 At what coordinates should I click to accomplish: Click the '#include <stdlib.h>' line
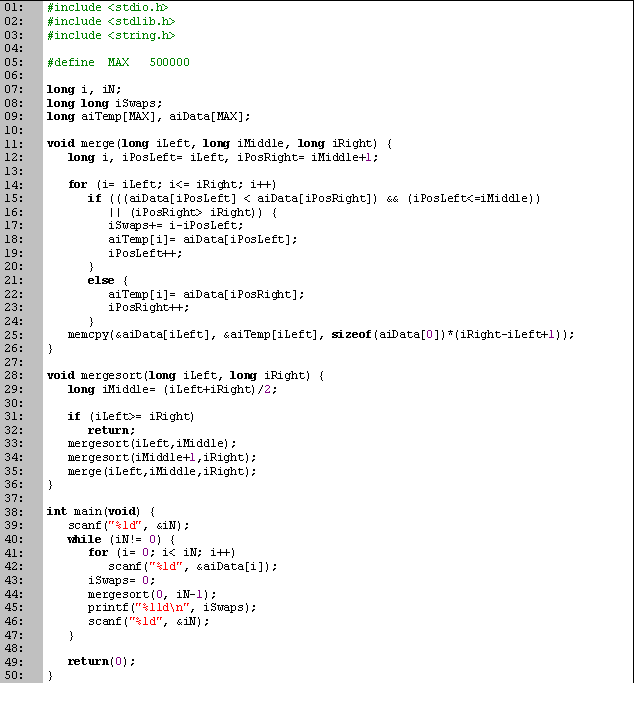click(111, 22)
